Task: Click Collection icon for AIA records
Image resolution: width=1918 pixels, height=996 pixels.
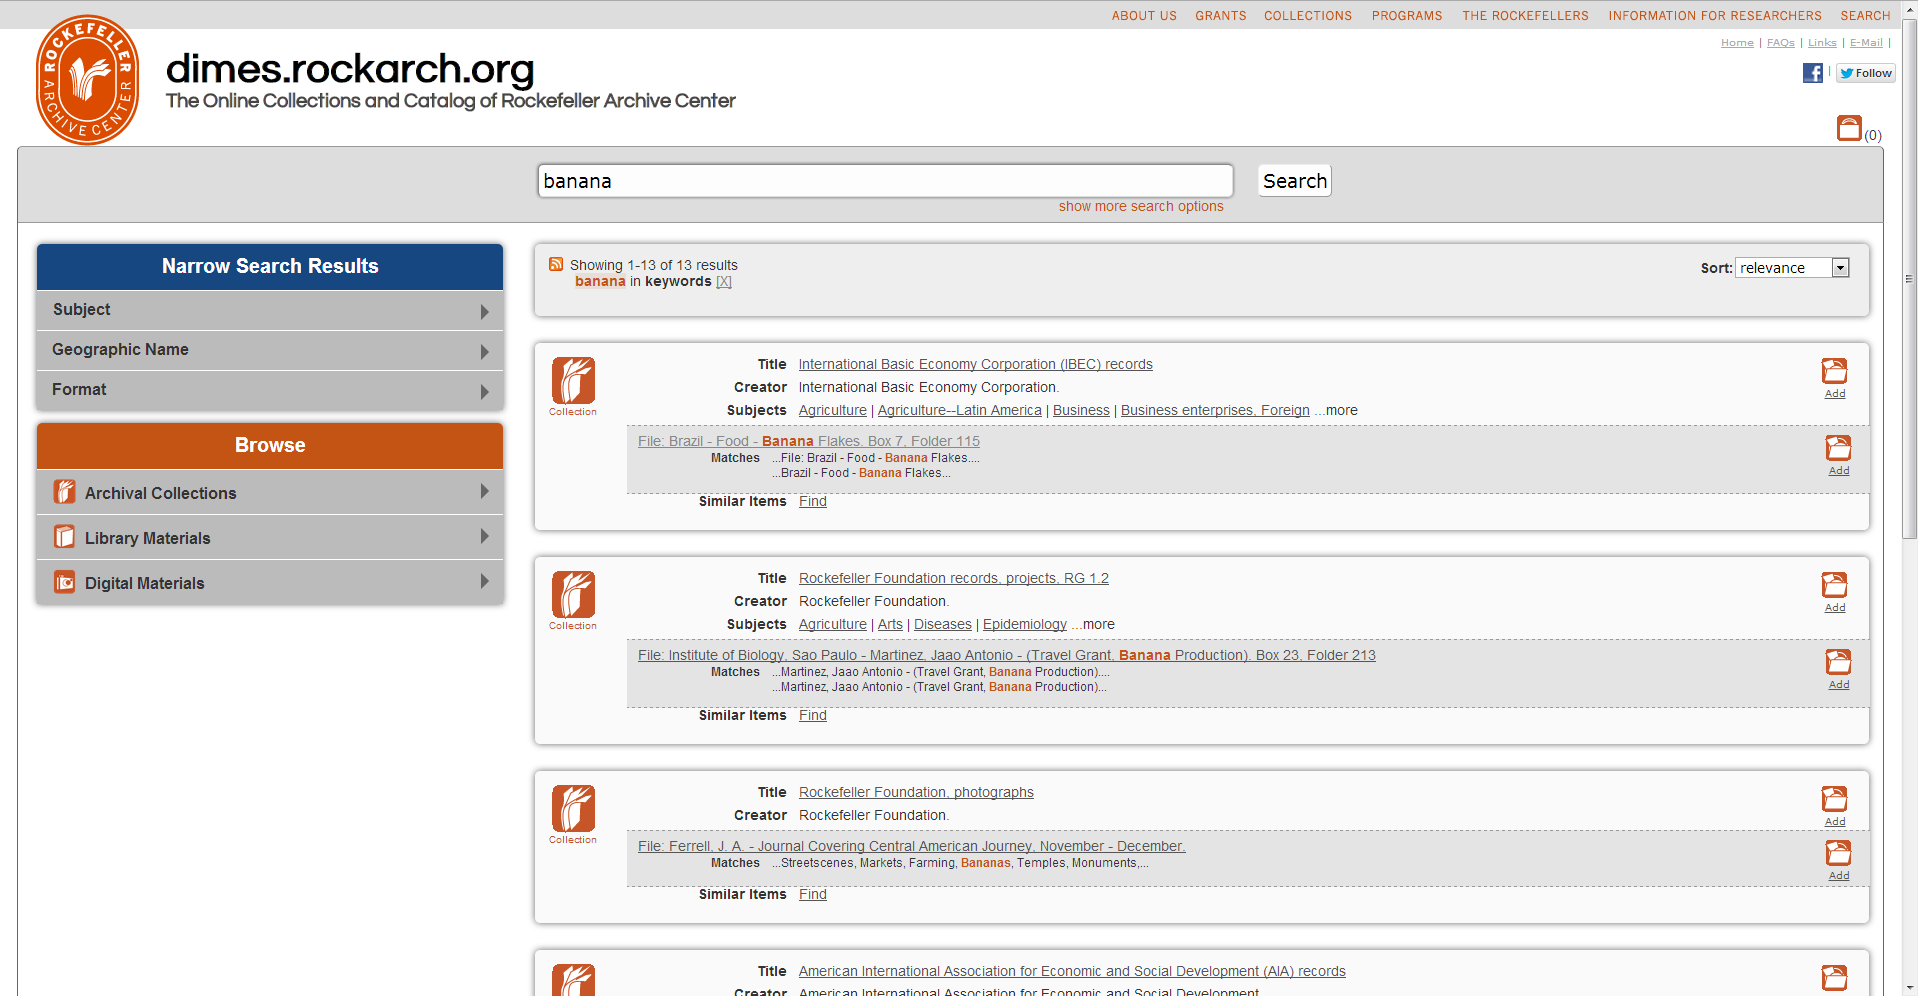Action: tap(573, 980)
